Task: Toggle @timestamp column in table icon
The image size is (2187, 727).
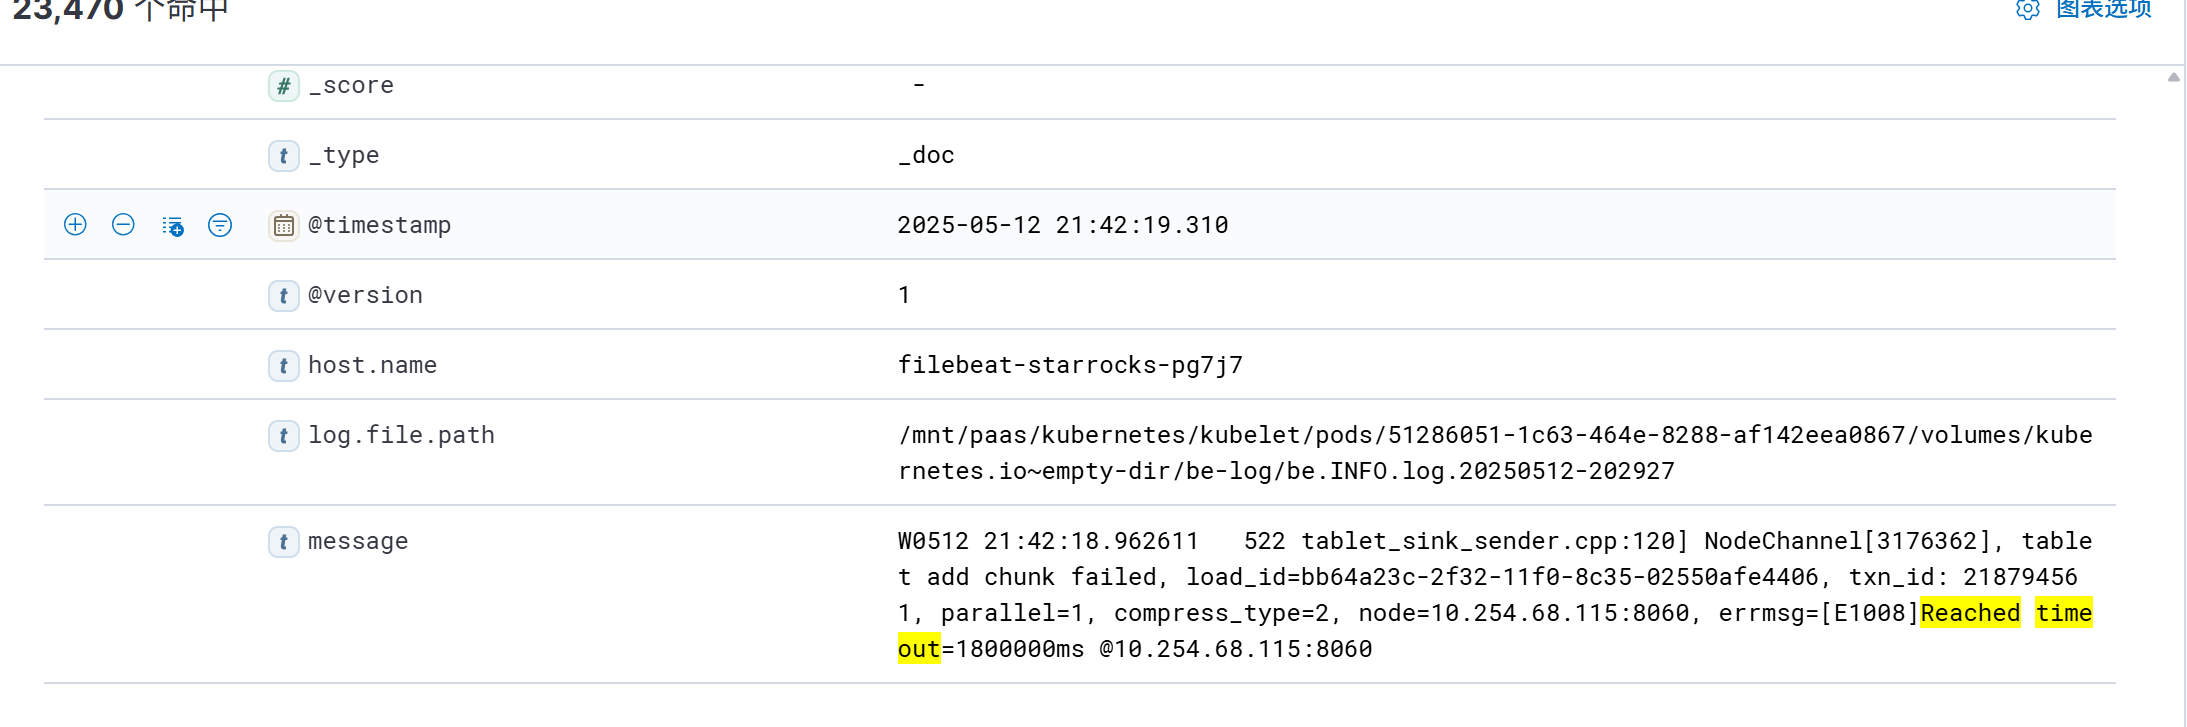Action: pos(172,225)
